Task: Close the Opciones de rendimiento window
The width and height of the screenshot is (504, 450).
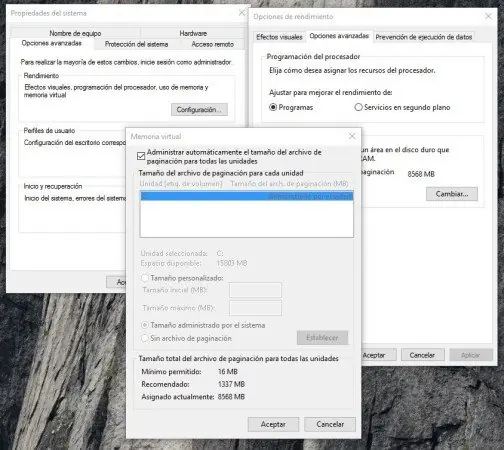Action: 488,16
